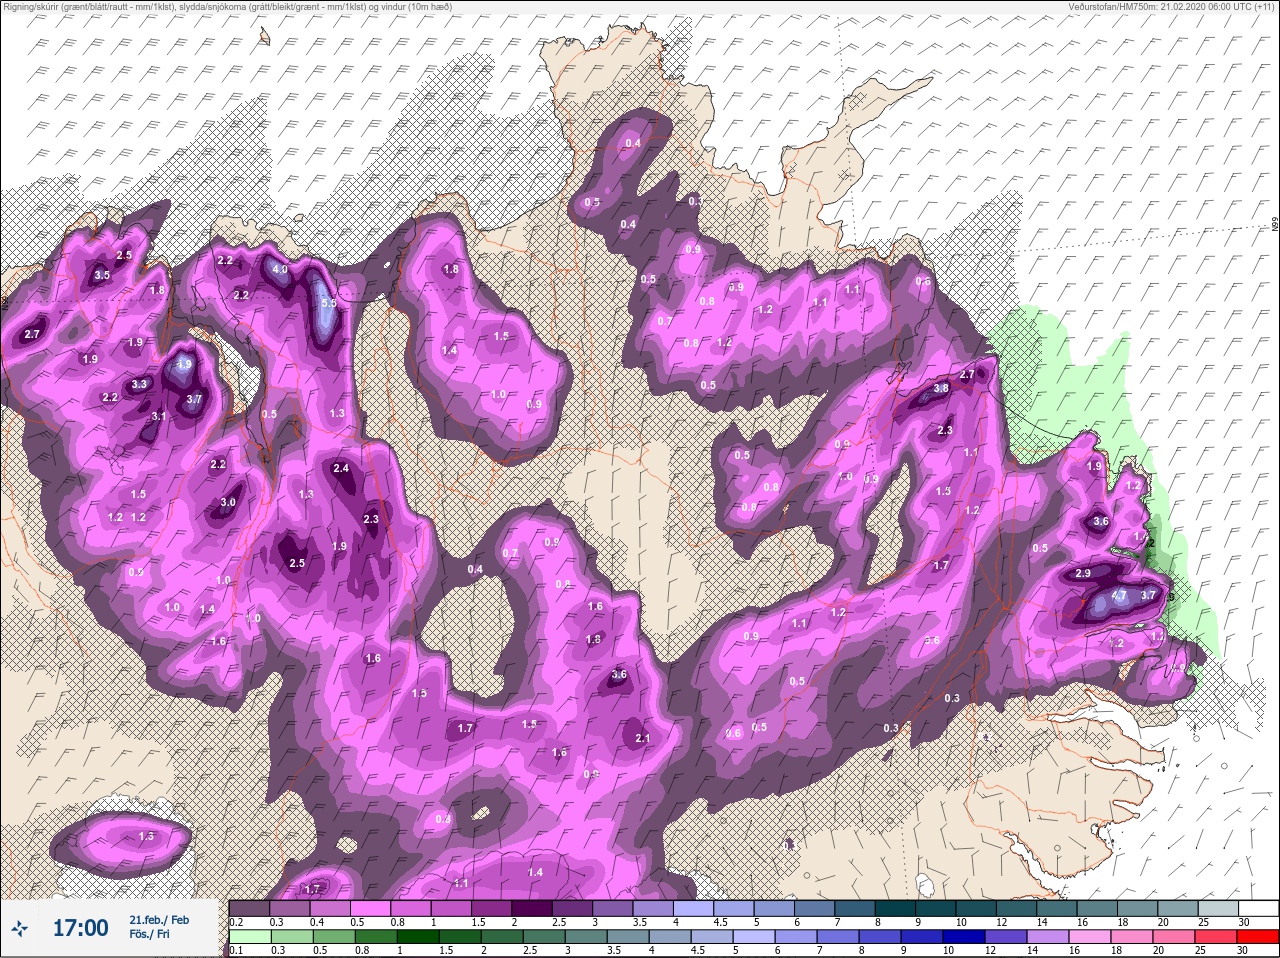Click the 4.7 value in the eastern fjords

tap(1119, 596)
